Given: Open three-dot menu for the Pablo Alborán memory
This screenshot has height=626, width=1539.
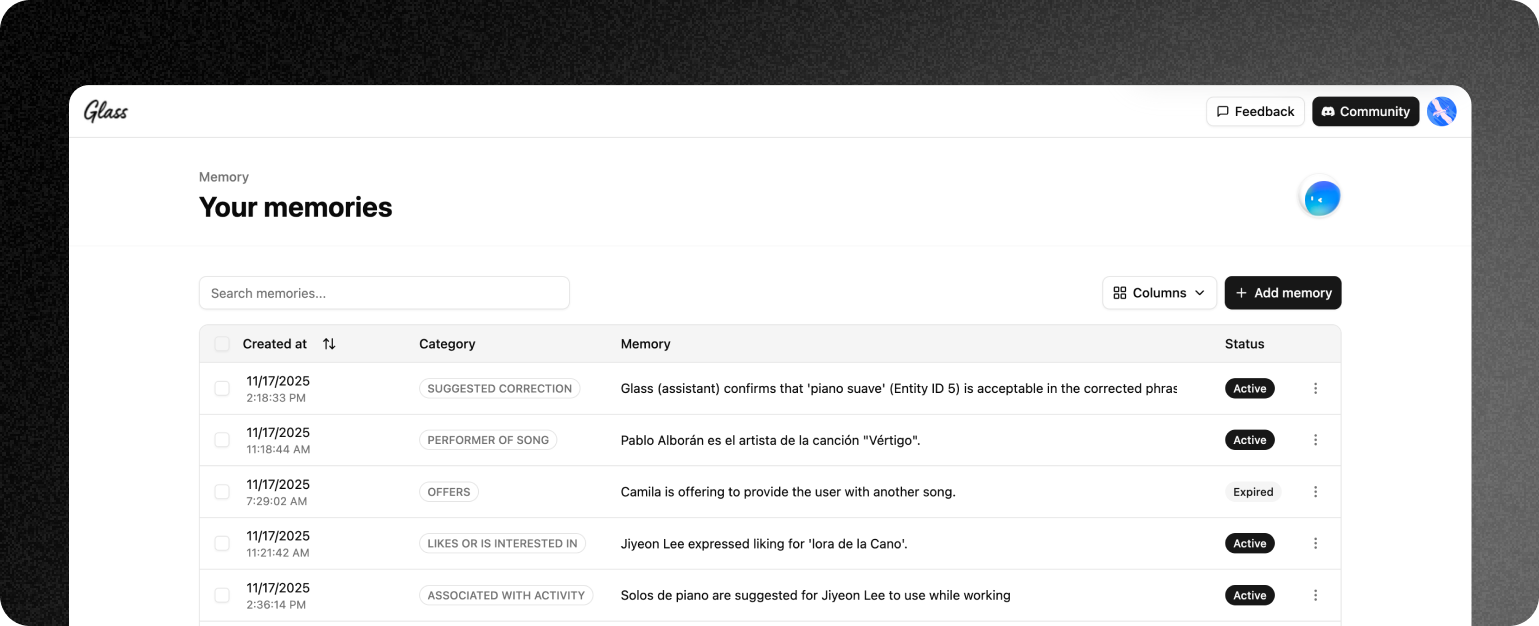Looking at the screenshot, I should pyautogui.click(x=1315, y=440).
